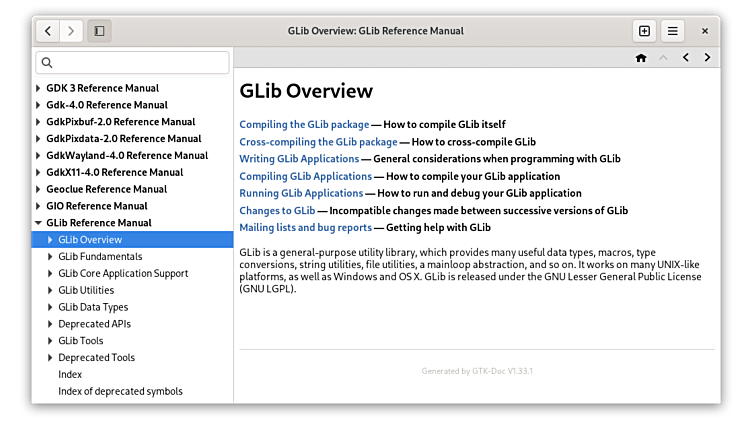Close the documentation browser window
Viewport: 752px width, 423px height.
click(x=705, y=31)
